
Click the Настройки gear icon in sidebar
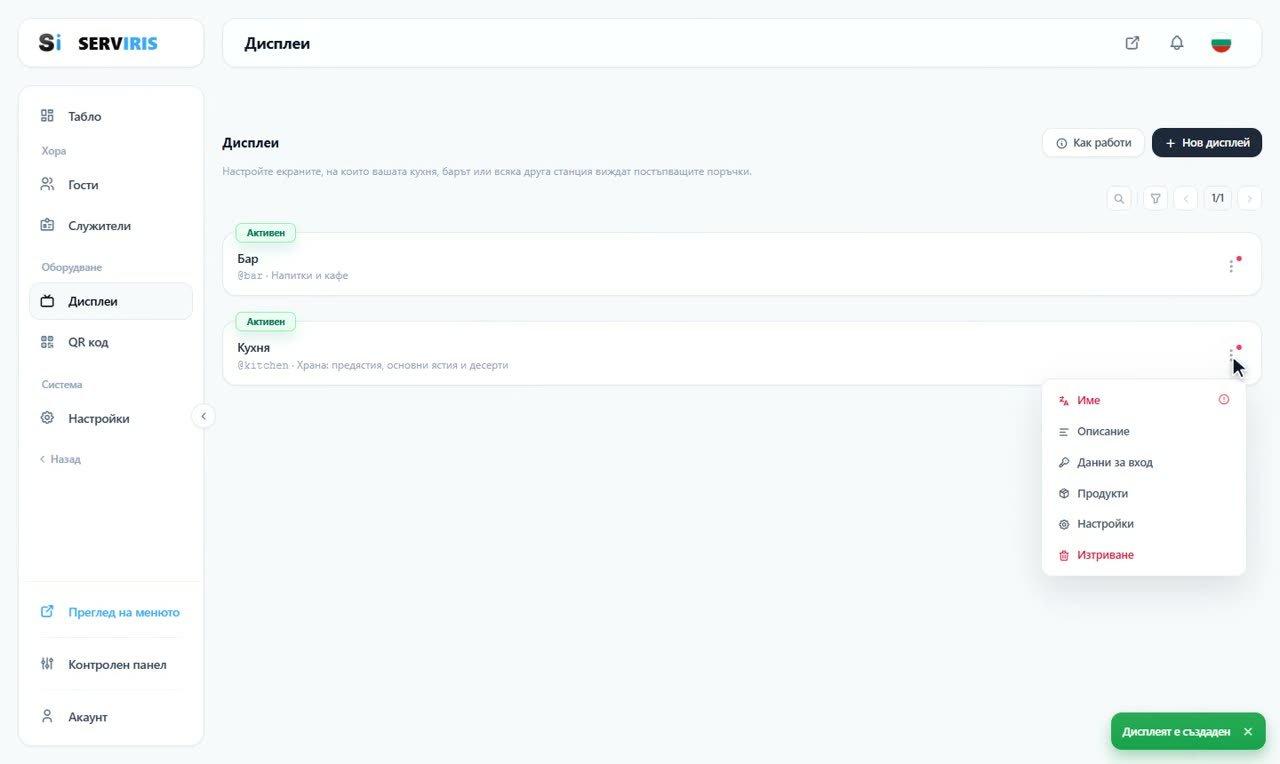[47, 418]
